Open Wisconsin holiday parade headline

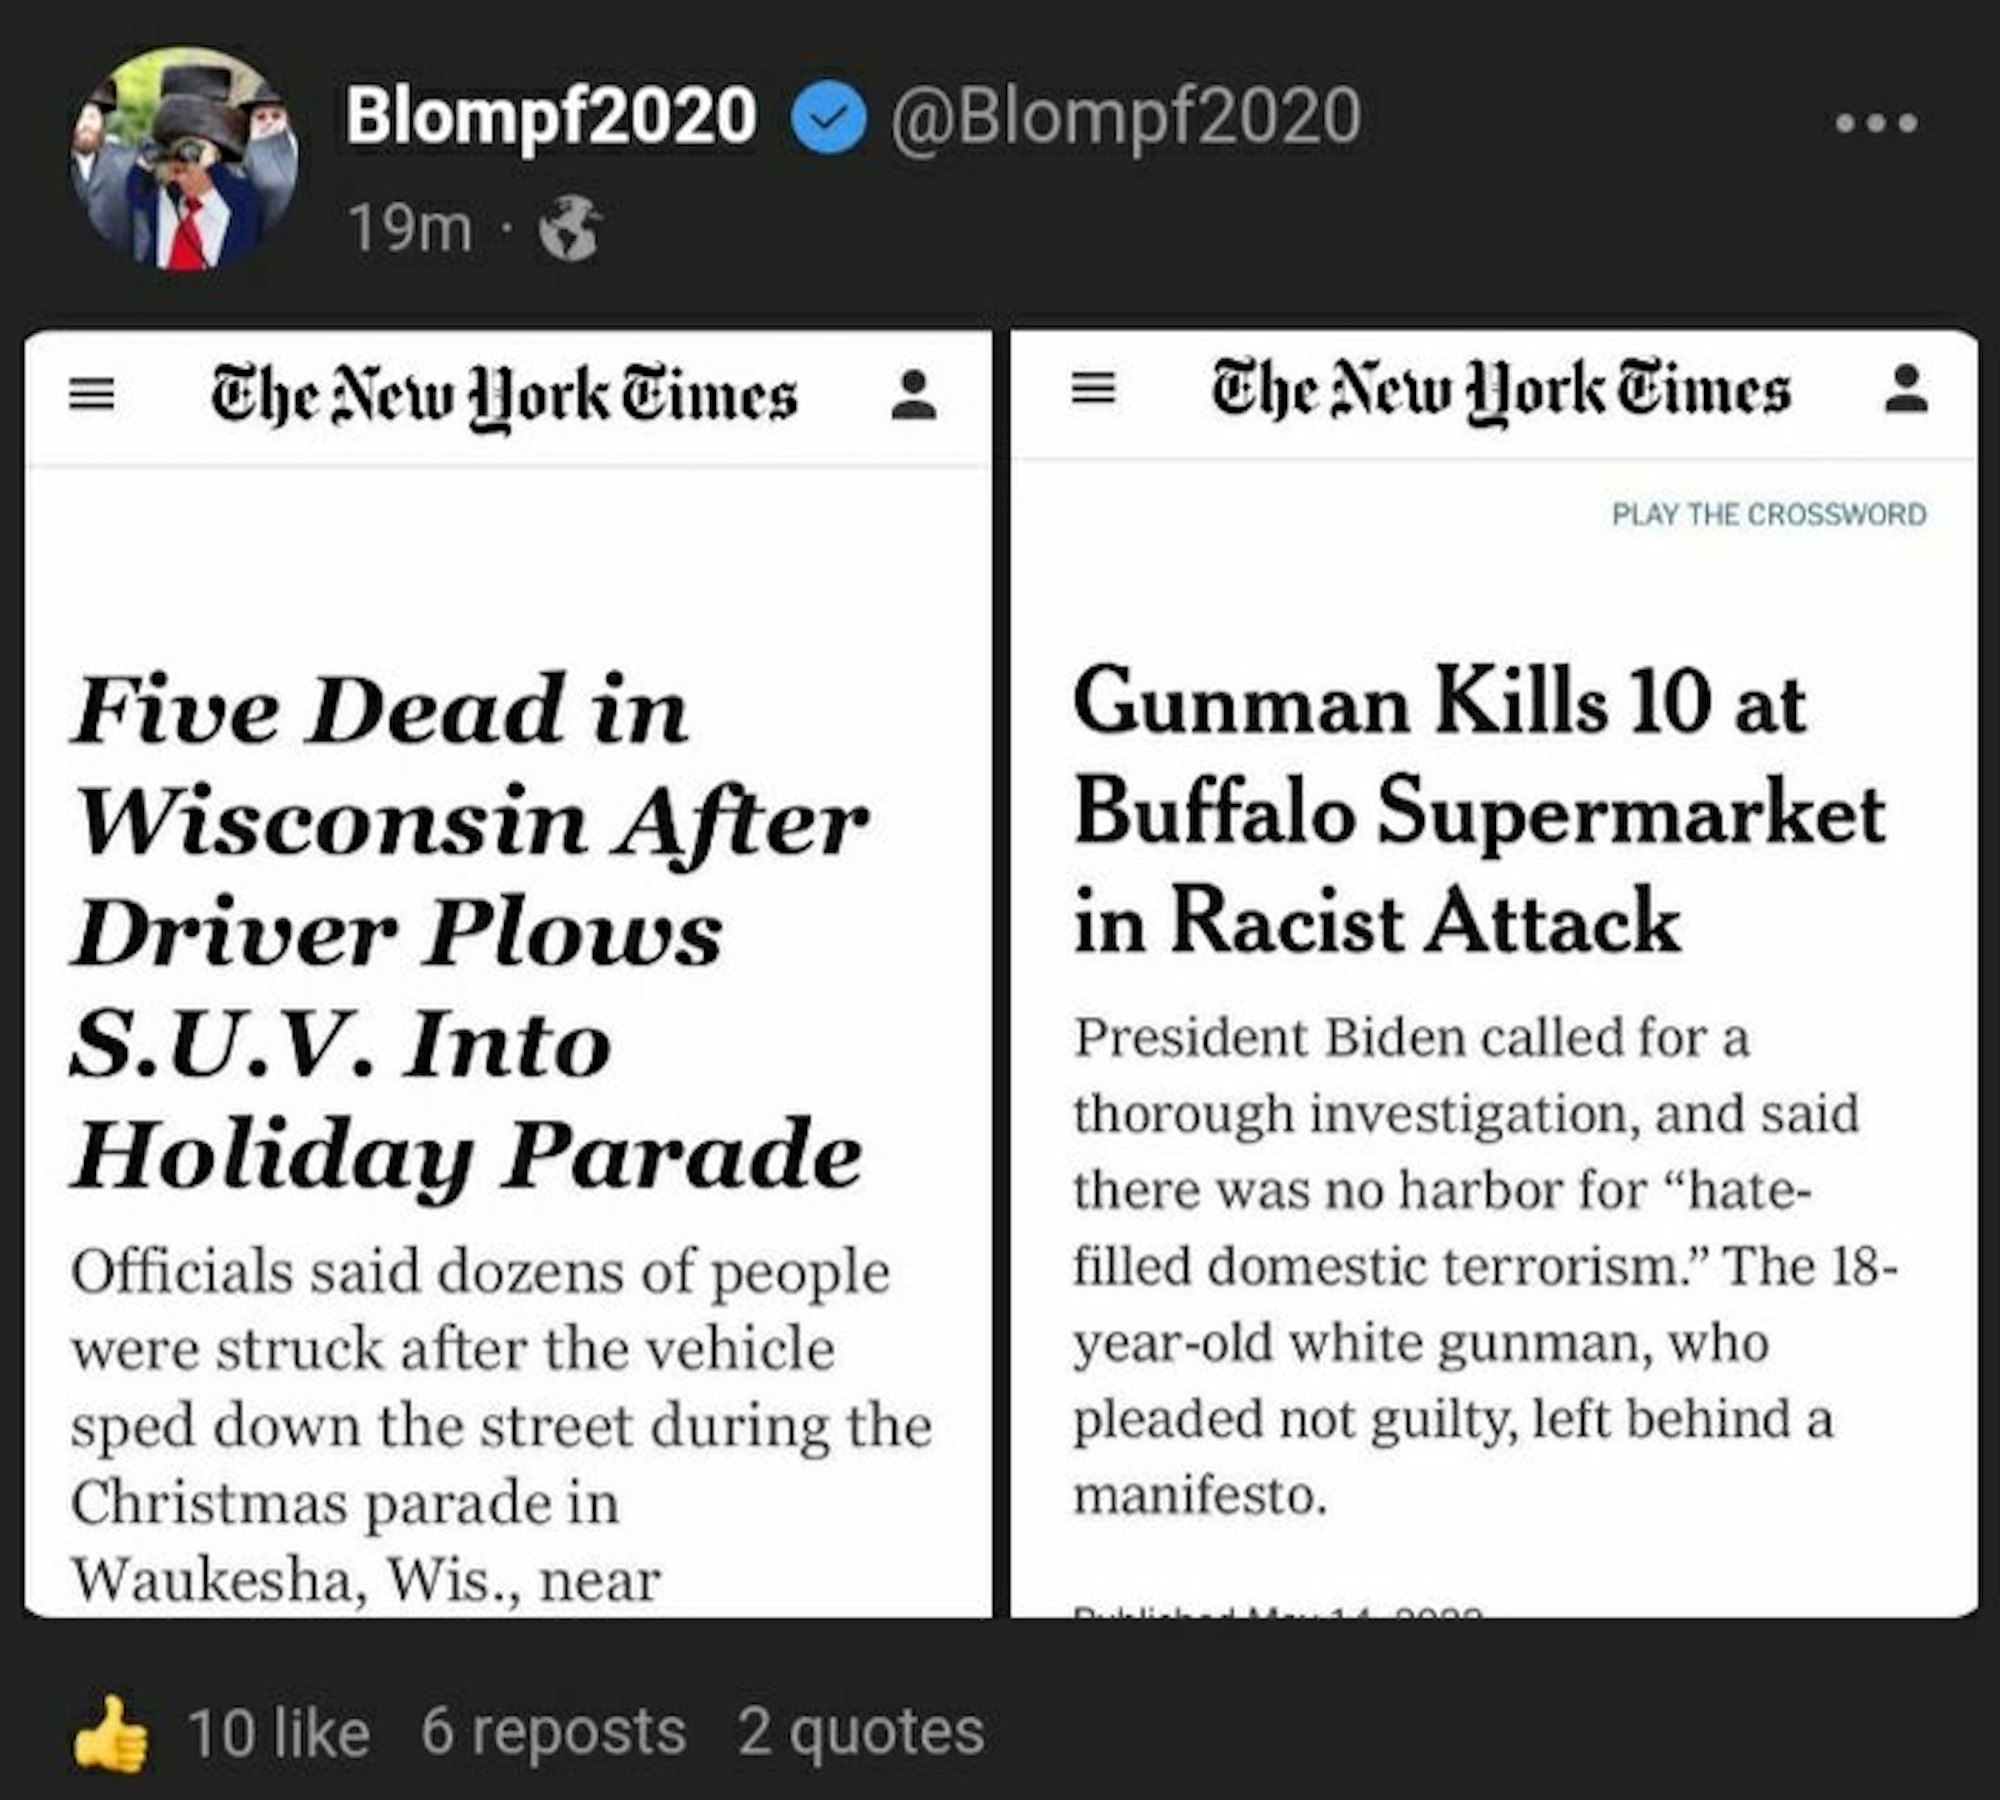click(470, 930)
